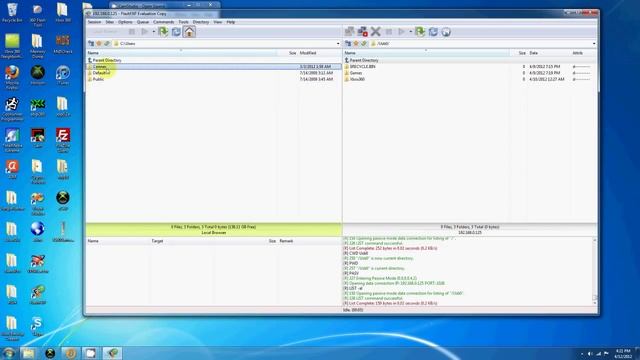
Task: Click the taskbar clock
Action: tap(623, 353)
